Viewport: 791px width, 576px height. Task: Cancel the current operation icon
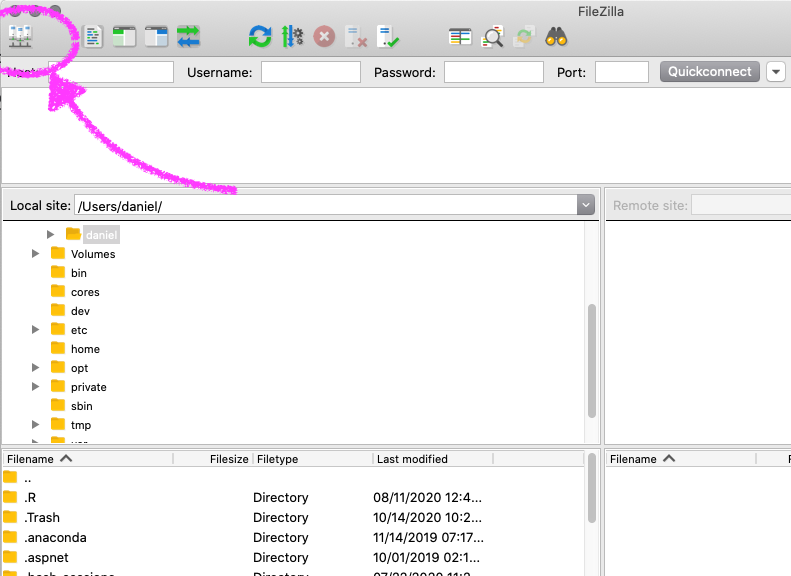324,37
